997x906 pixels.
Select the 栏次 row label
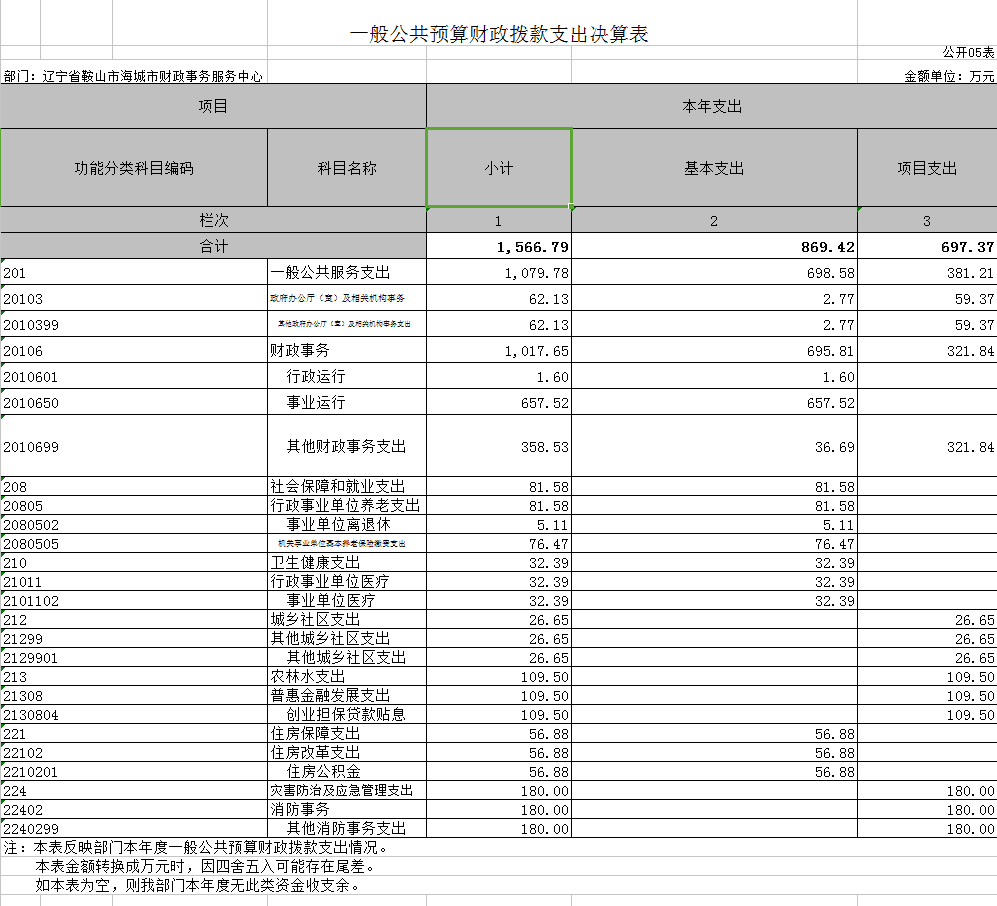tap(213, 220)
